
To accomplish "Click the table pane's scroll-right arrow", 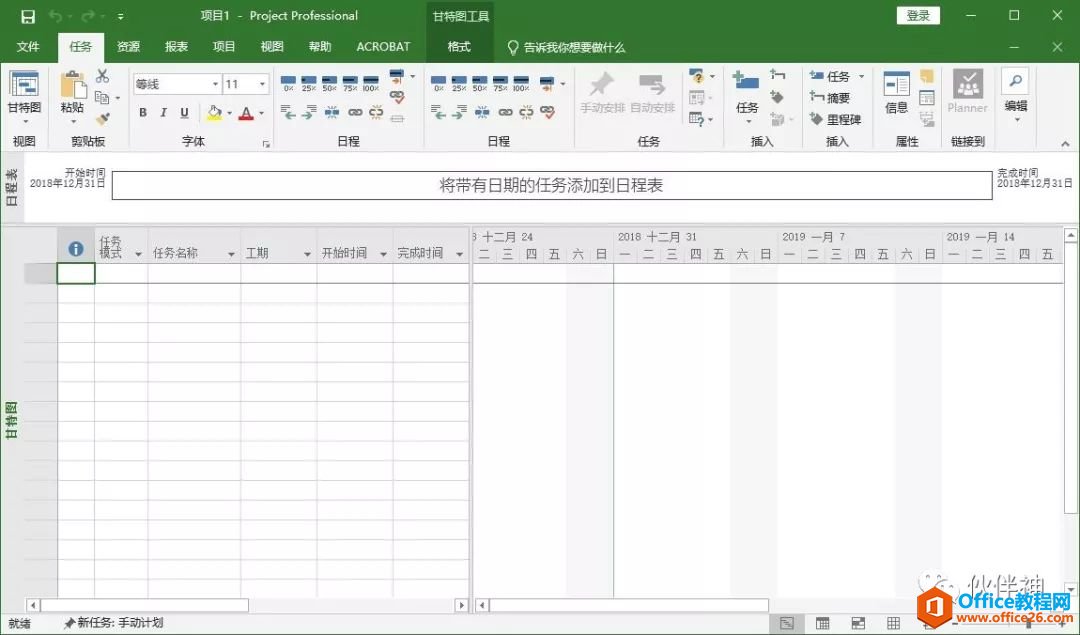I will (461, 605).
